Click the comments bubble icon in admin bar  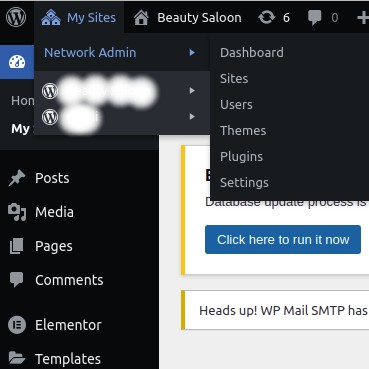[x=314, y=18]
